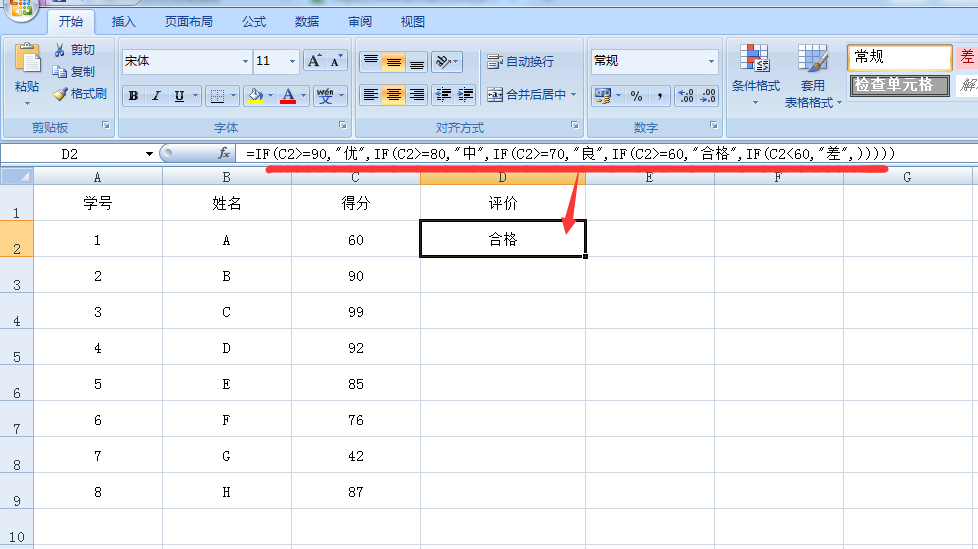Click the Cut (剪切) scissors icon
This screenshot has width=978, height=549.
[x=60, y=50]
